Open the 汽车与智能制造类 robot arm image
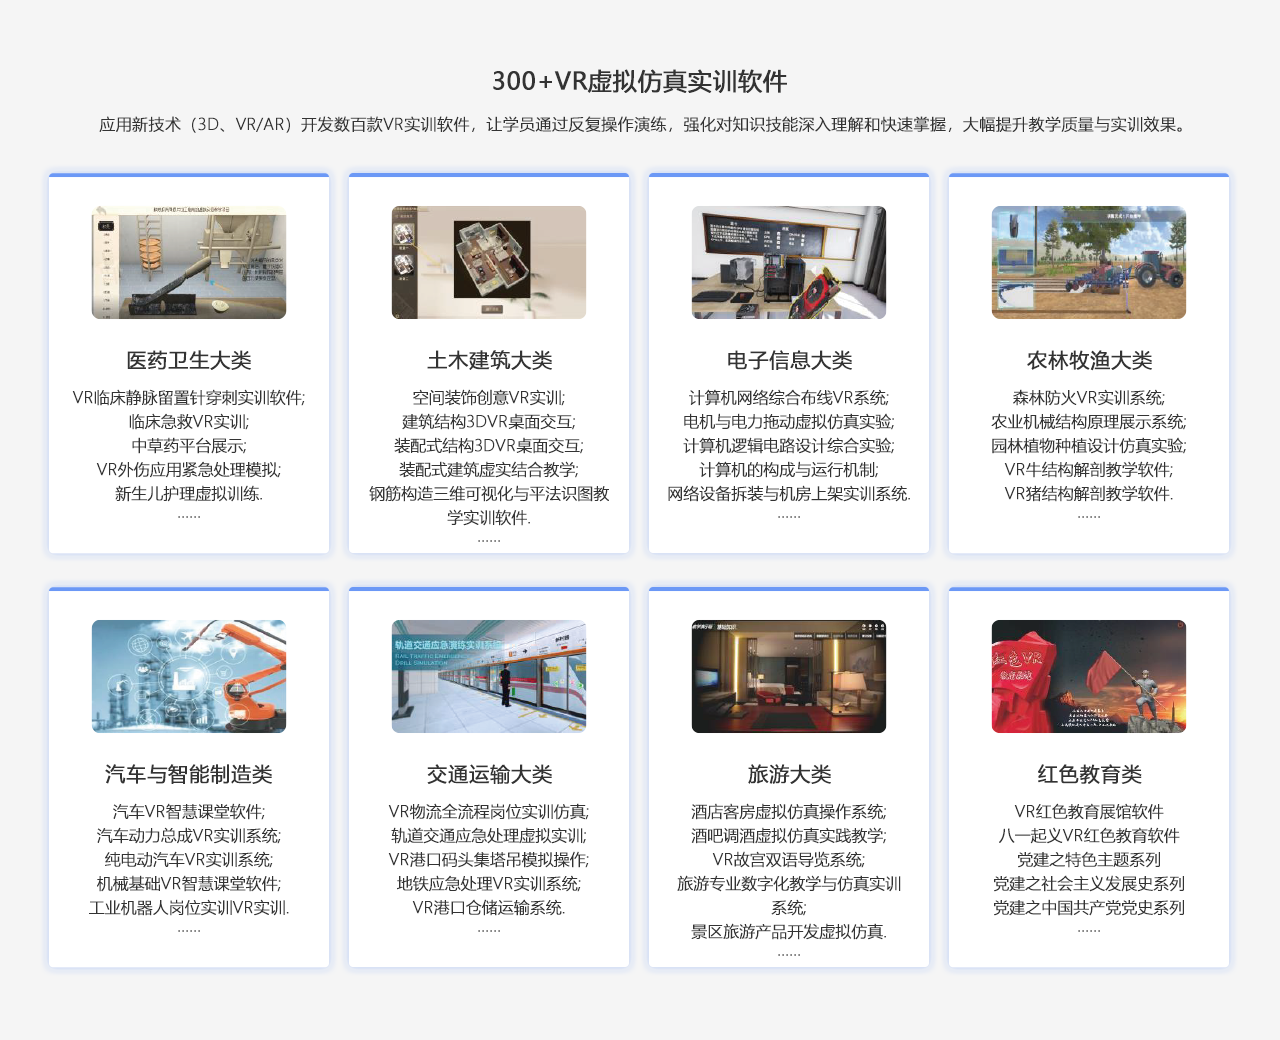1280x1040 pixels. pyautogui.click(x=189, y=676)
